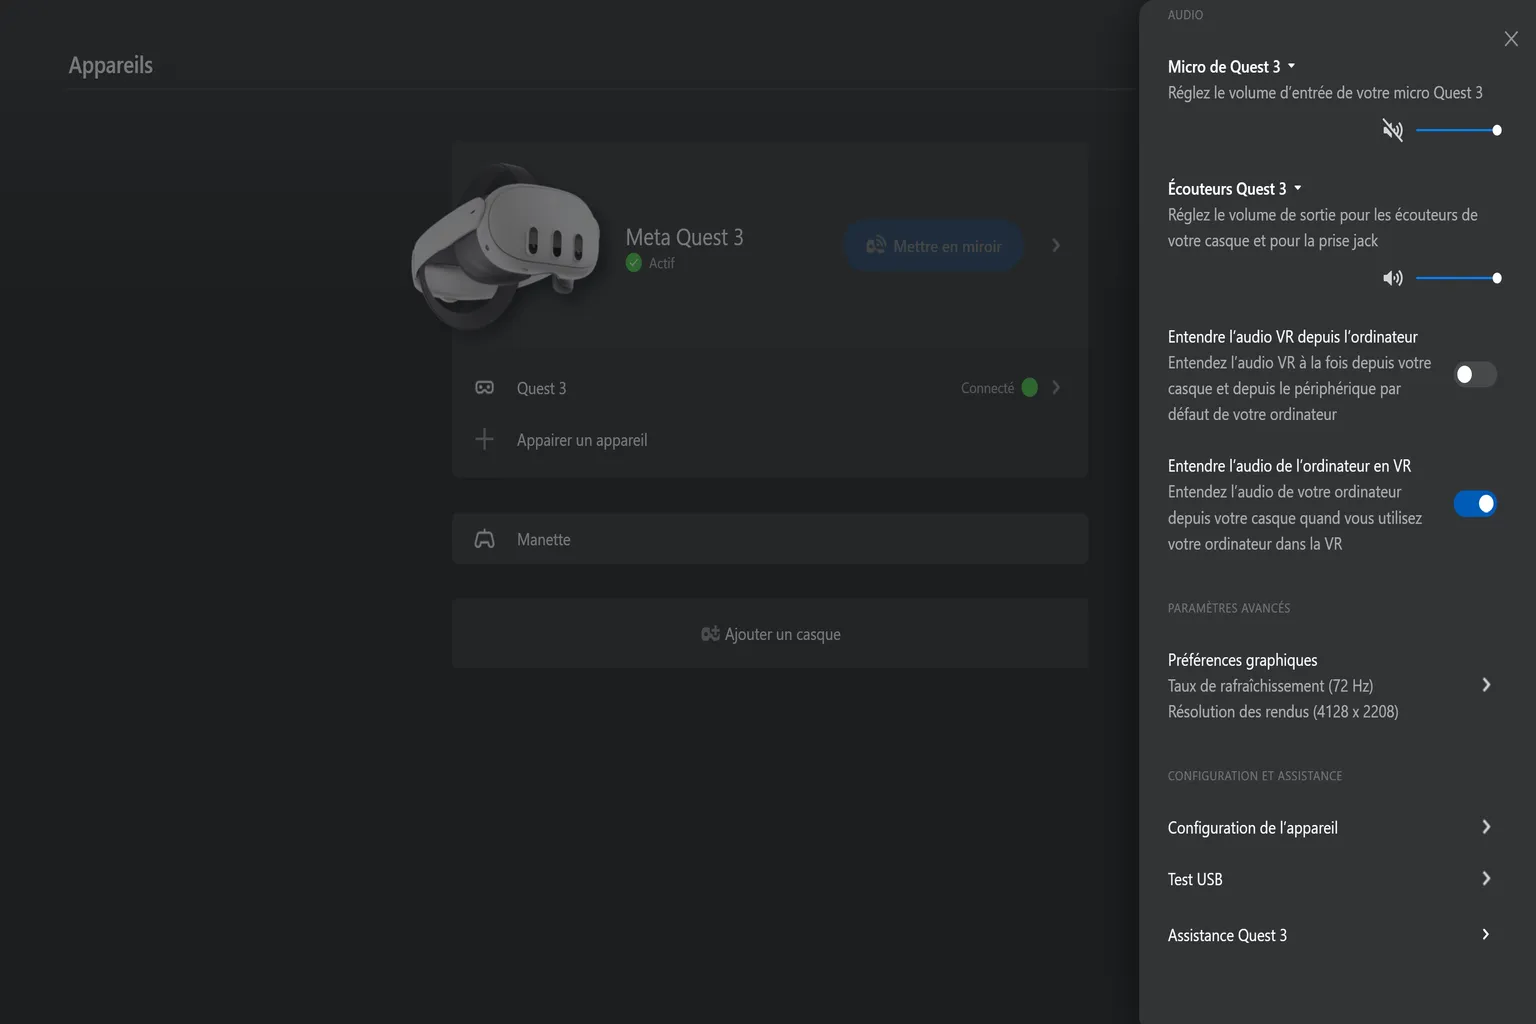
Task: Close the side settings panel
Action: tap(1511, 39)
